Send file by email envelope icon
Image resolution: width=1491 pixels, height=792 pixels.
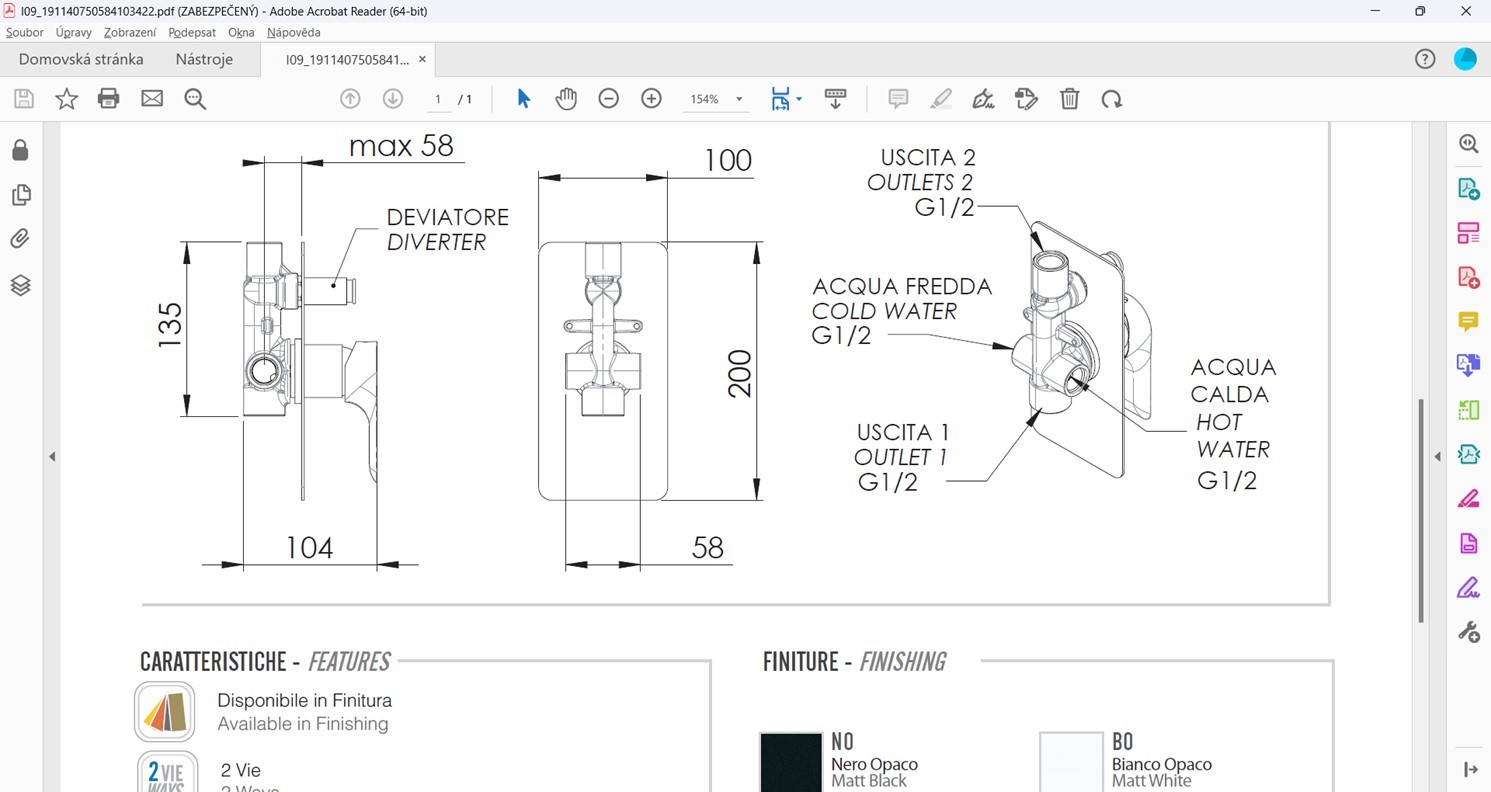tap(152, 99)
